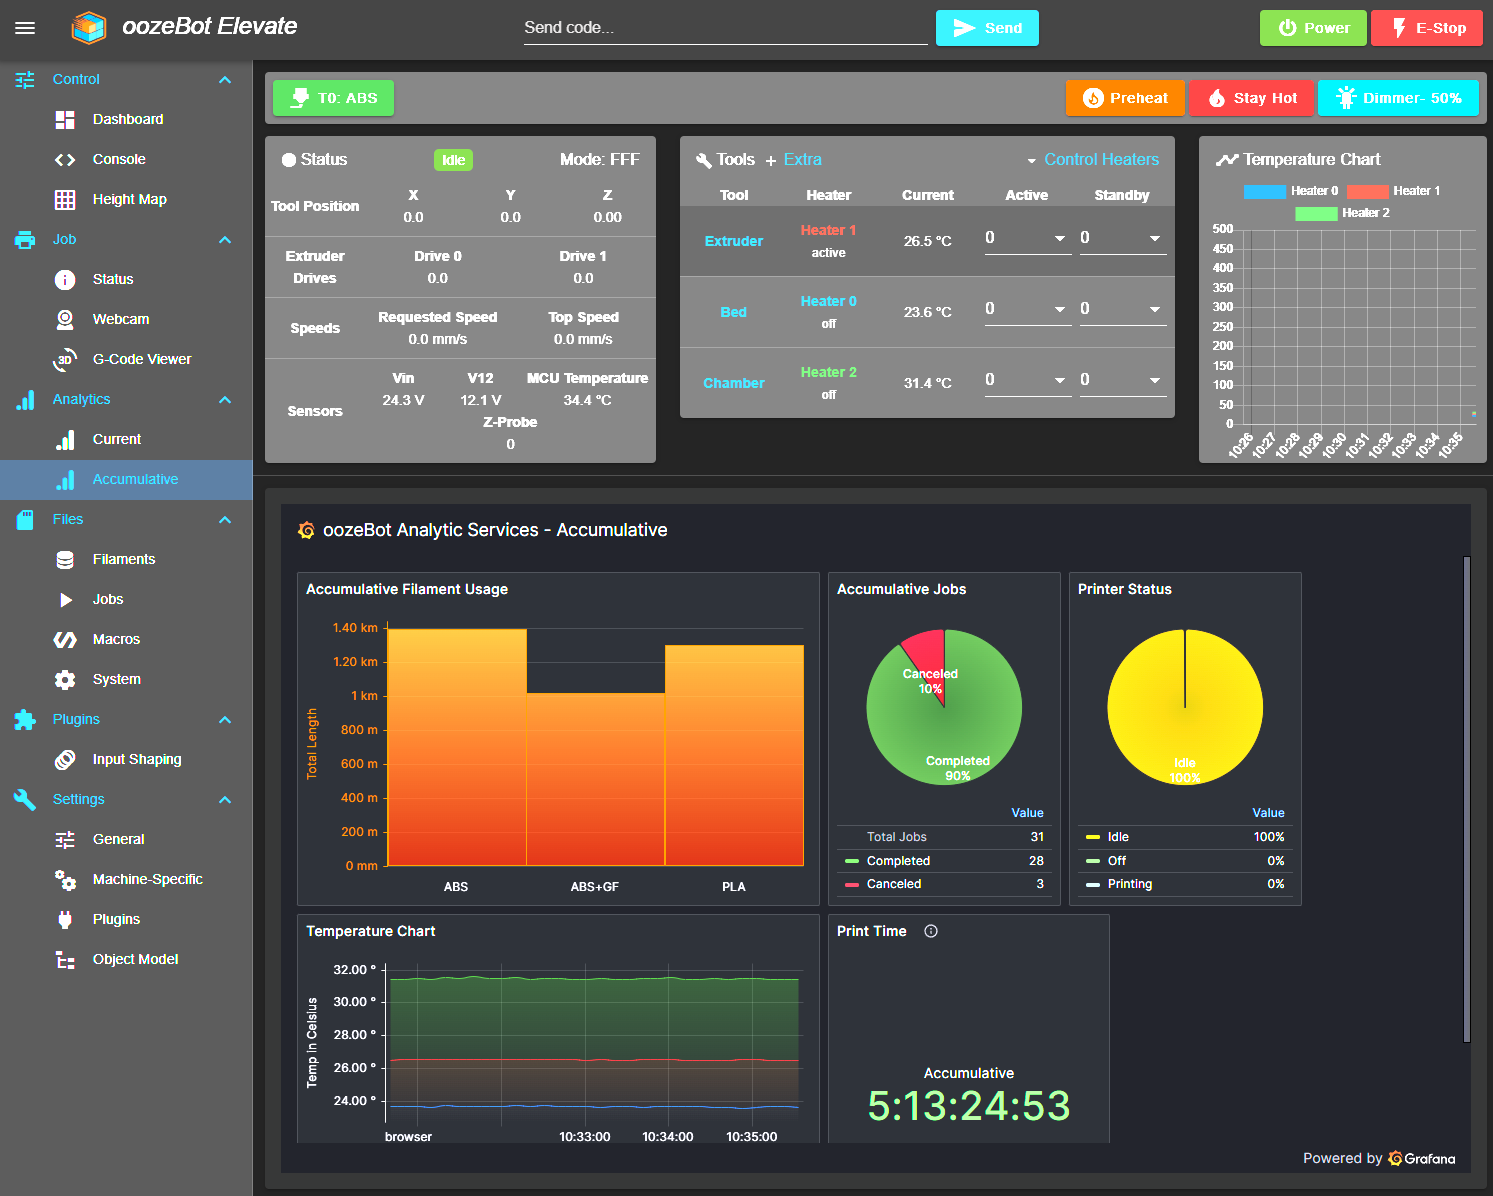Open Chamber active temperature dropdown
Viewport: 1493px width, 1196px height.
1028,380
